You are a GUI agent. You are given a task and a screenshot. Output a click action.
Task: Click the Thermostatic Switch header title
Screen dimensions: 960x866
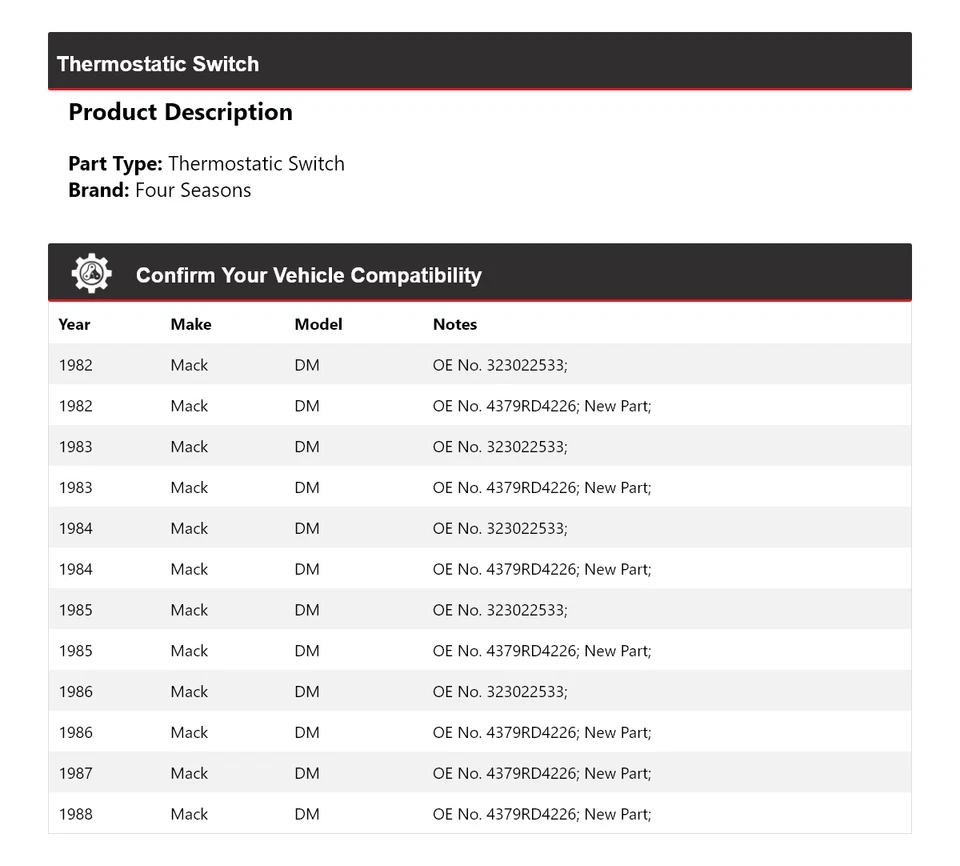(158, 64)
